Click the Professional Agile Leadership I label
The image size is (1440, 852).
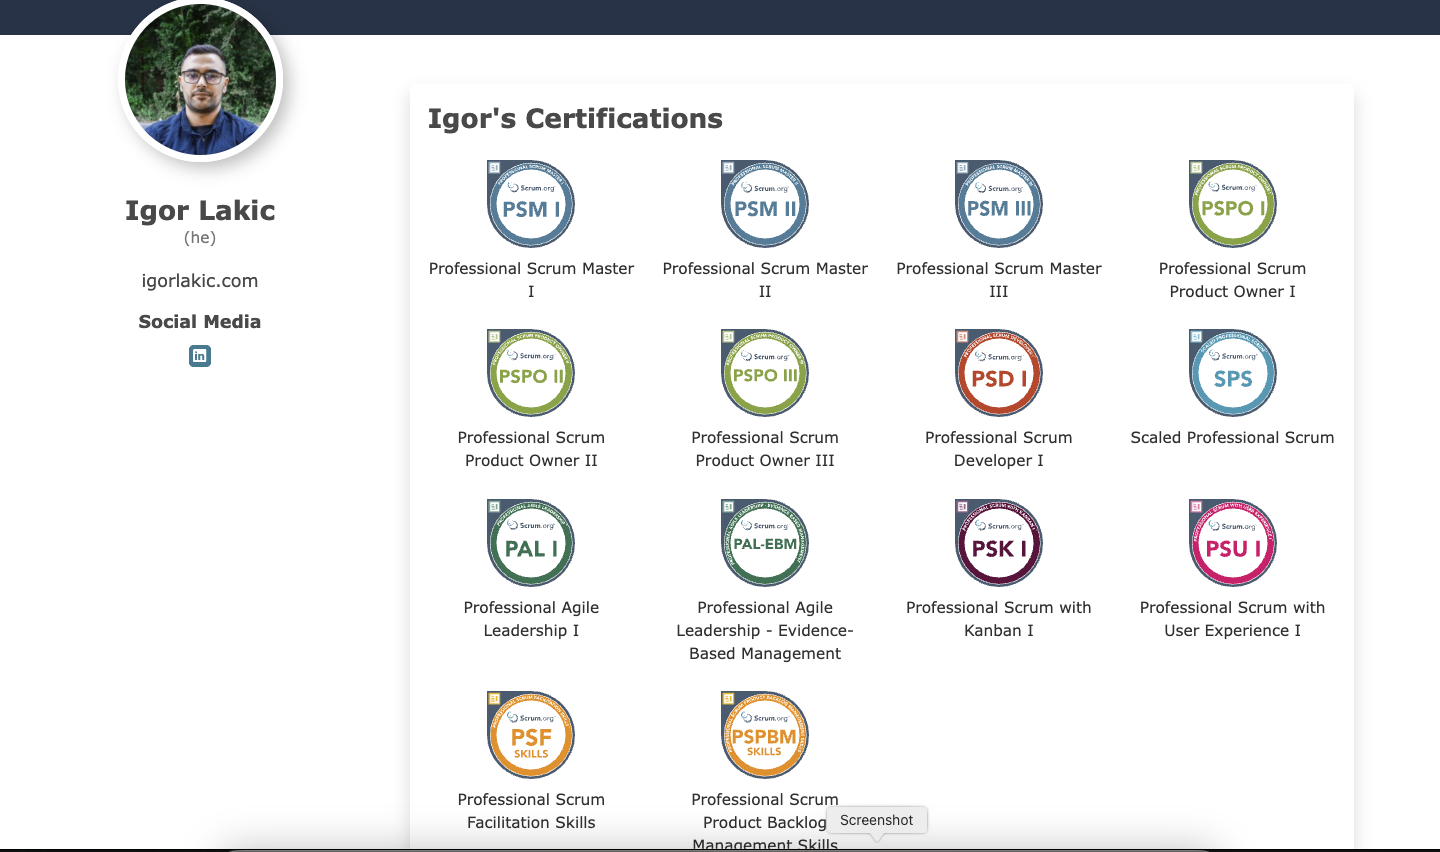(x=531, y=619)
